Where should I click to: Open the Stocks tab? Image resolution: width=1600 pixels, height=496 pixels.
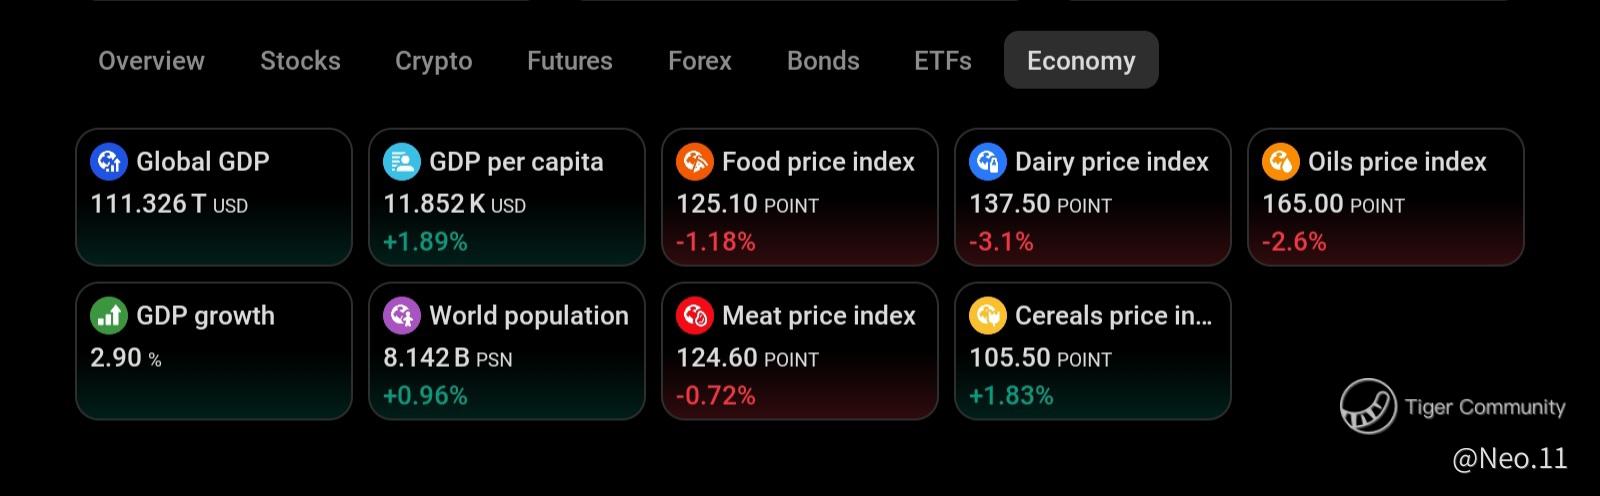click(300, 61)
